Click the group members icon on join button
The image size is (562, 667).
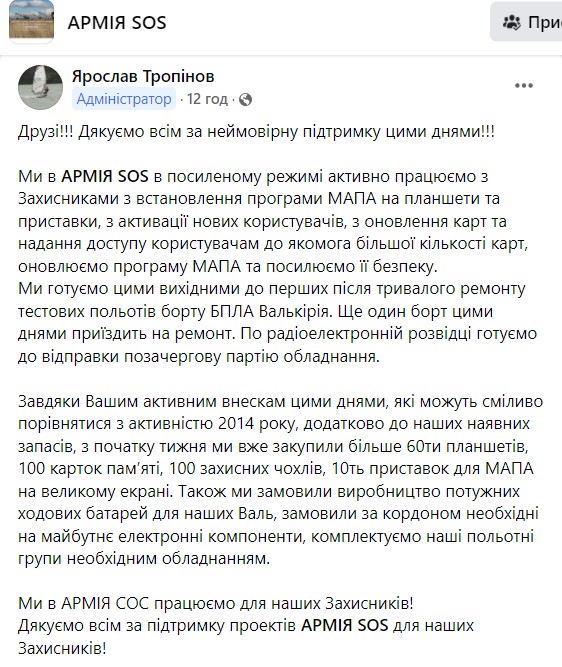pyautogui.click(x=511, y=22)
